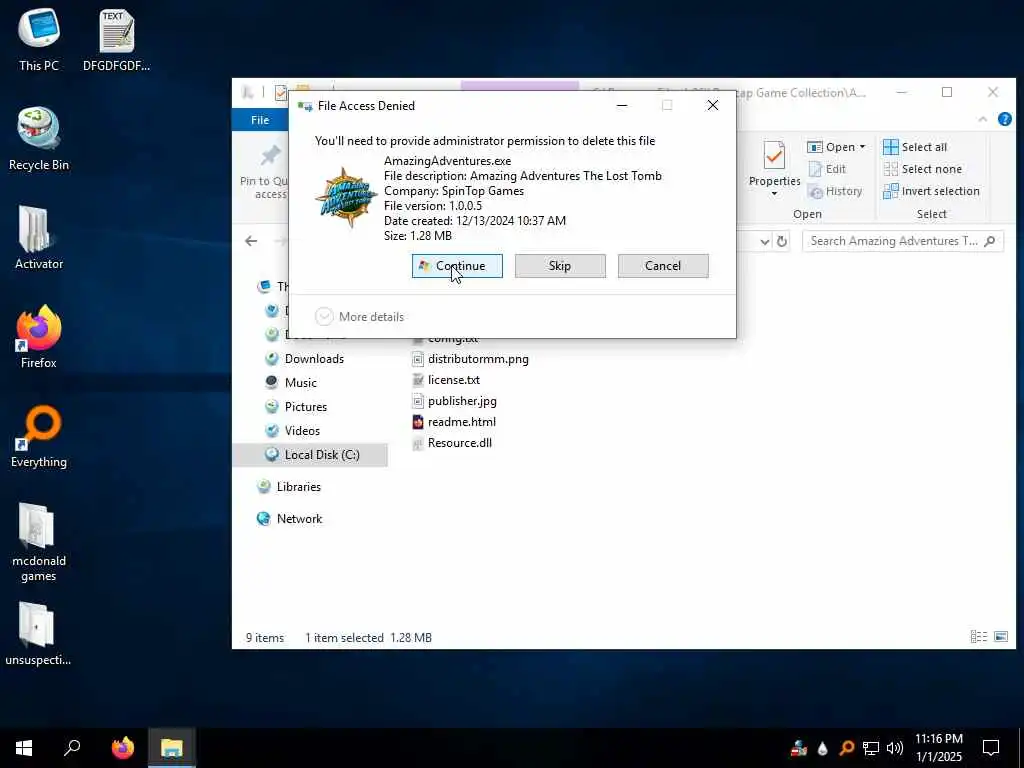Open the DFGDFGDF text file desktop icon
The image size is (1024, 768).
(x=116, y=40)
